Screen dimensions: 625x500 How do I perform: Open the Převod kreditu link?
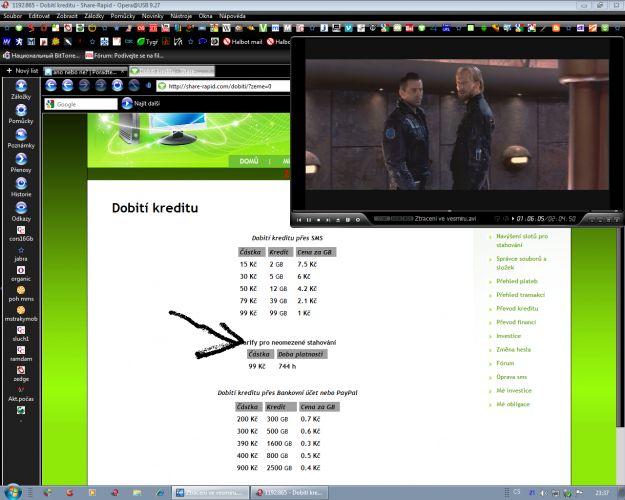point(517,308)
